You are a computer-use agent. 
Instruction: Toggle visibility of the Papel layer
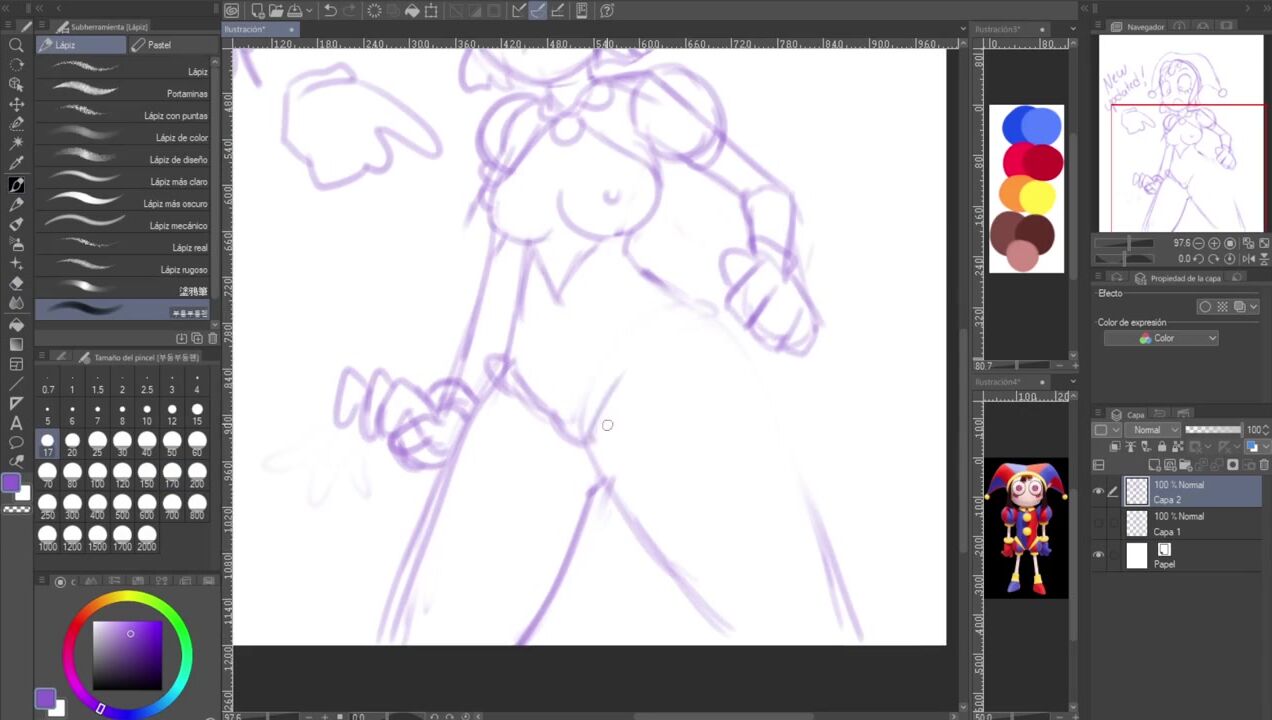(1098, 556)
